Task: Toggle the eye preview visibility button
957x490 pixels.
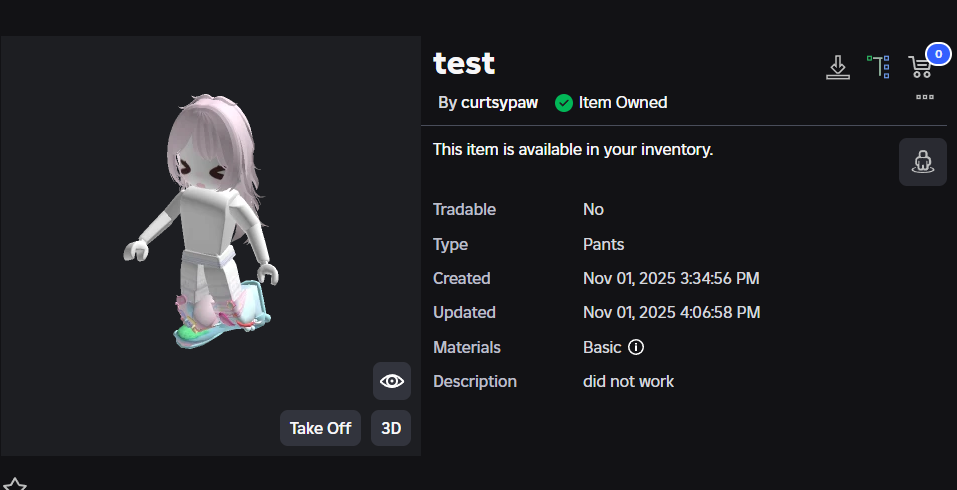Action: point(392,381)
